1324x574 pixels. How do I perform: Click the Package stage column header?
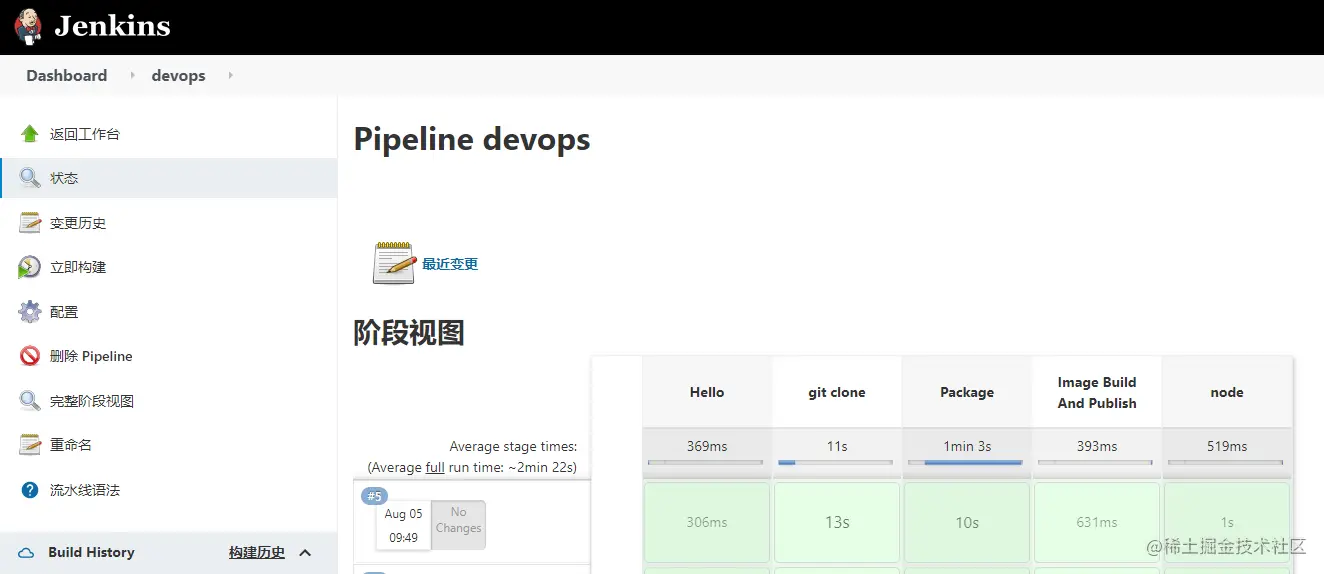point(967,392)
